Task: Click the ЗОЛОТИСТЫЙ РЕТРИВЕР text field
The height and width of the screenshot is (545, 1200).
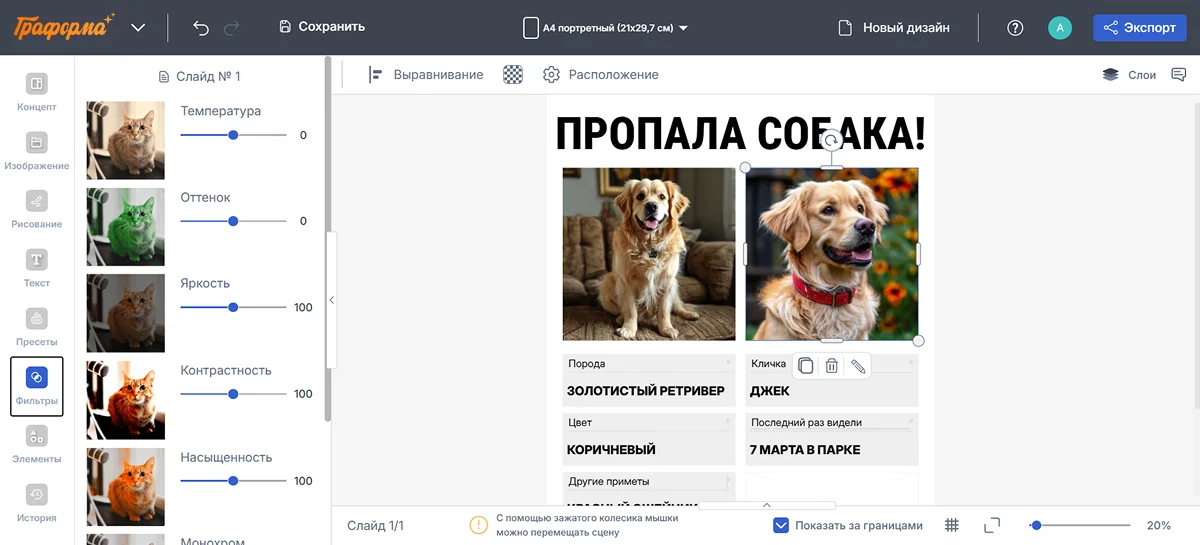Action: [x=646, y=391]
